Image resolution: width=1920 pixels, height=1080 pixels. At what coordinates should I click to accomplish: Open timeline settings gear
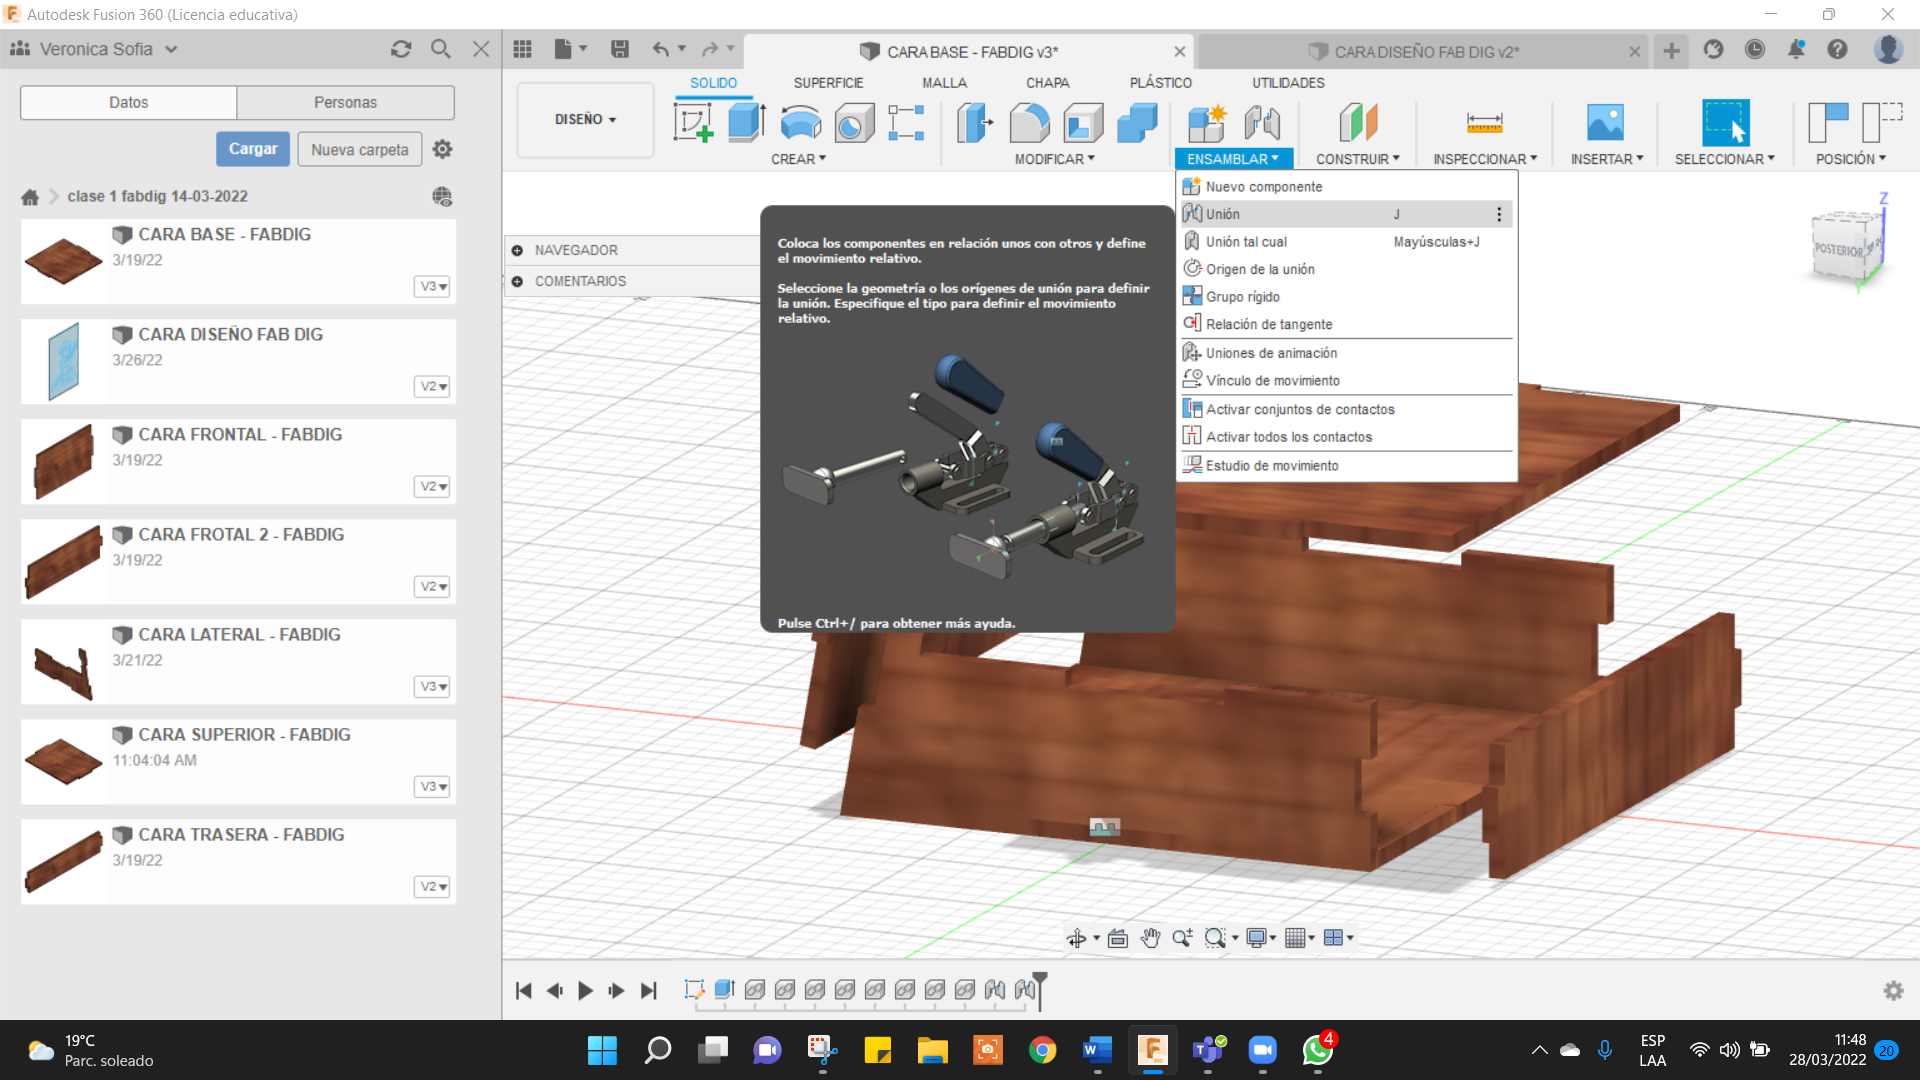tap(1893, 990)
